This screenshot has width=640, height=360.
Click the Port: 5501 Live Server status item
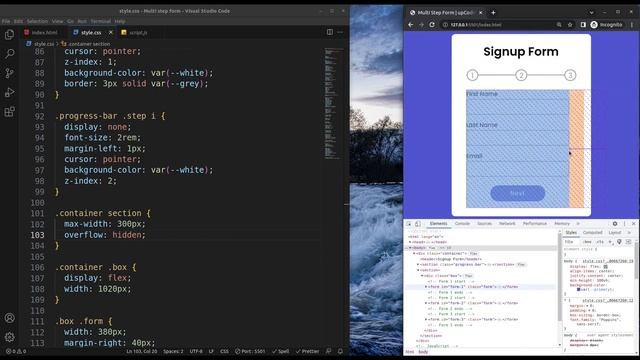[250, 351]
